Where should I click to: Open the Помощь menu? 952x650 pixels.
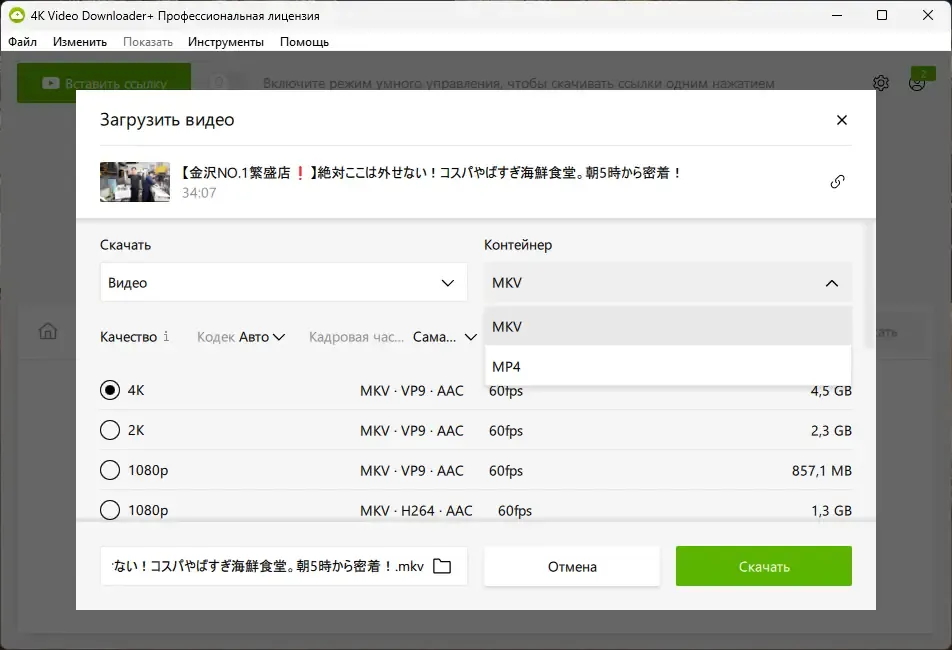(x=304, y=42)
